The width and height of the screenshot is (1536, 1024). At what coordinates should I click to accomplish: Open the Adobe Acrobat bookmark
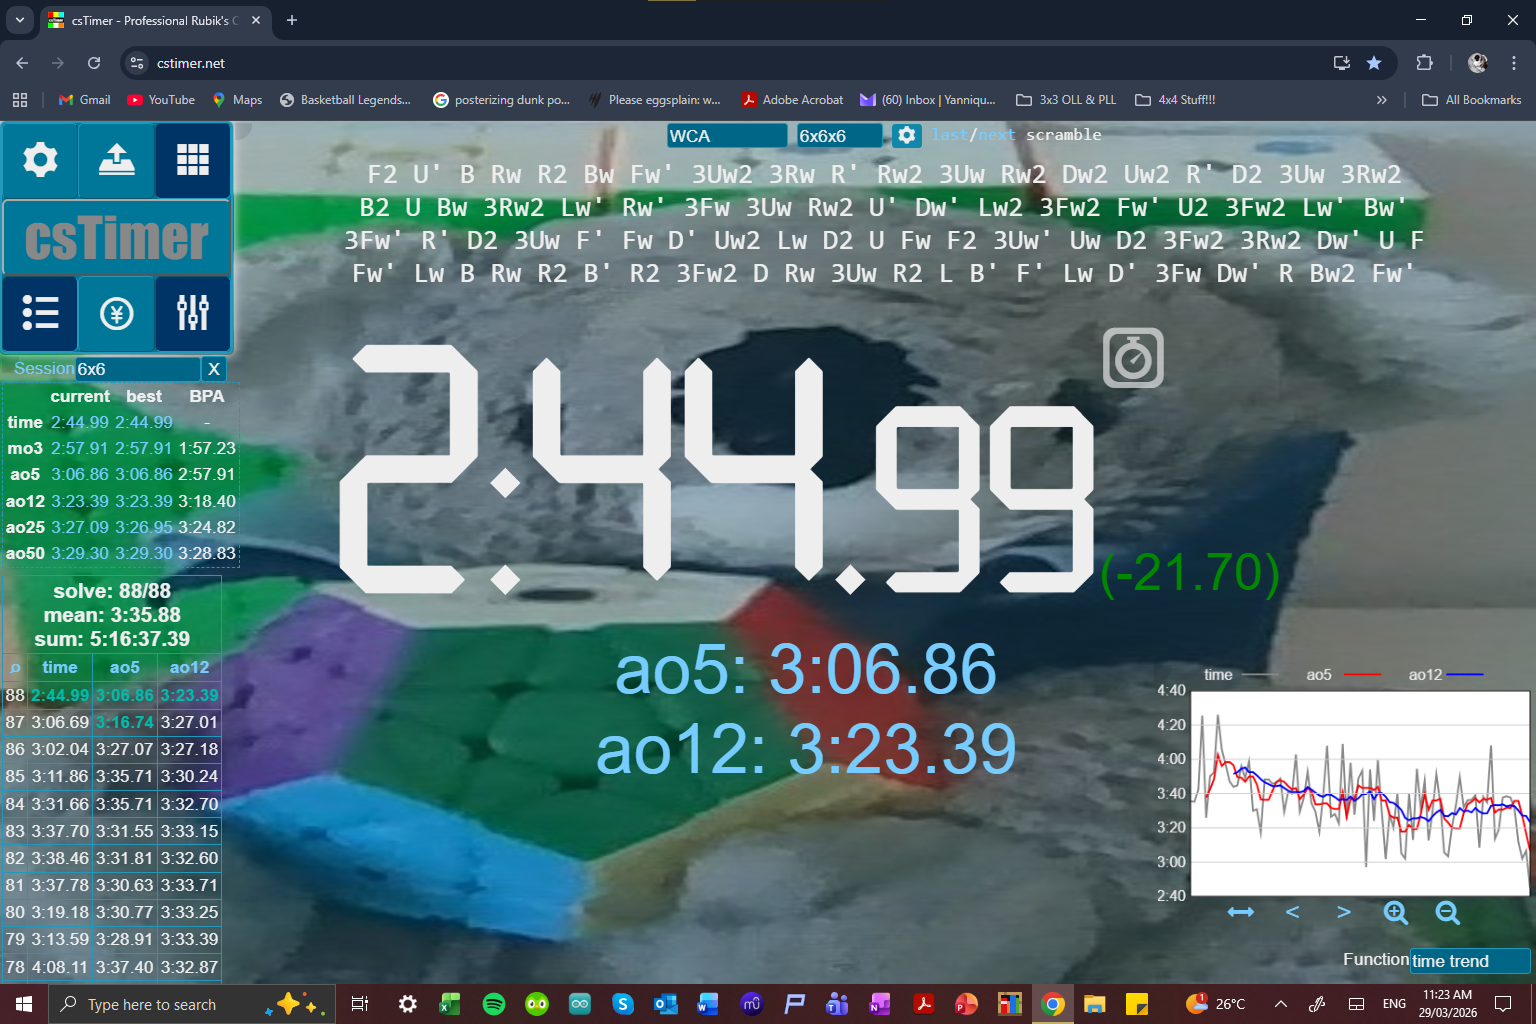point(792,100)
